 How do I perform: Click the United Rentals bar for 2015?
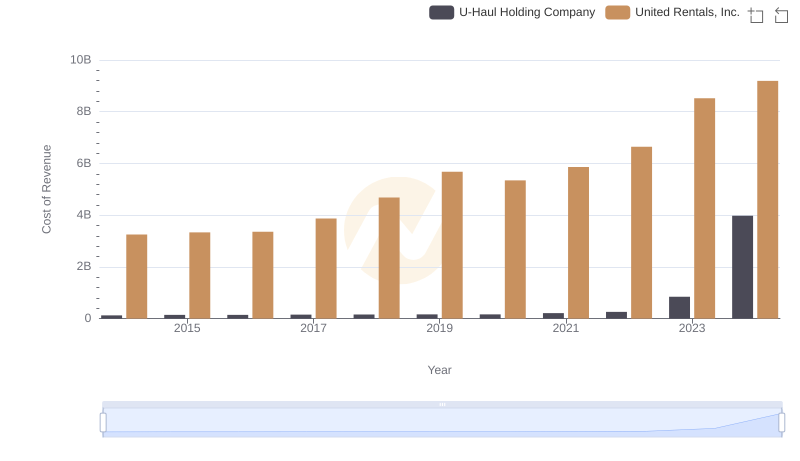coord(199,275)
